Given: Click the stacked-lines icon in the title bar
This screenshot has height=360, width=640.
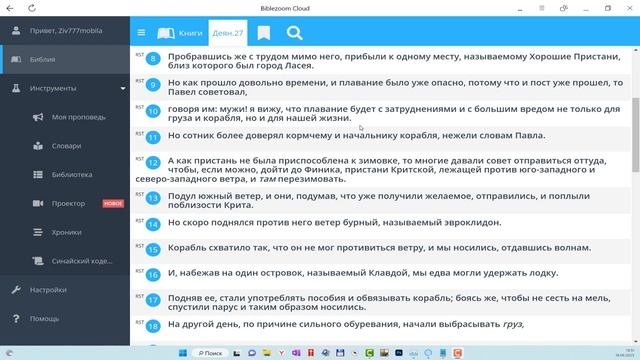Looking at the screenshot, I should click(x=542, y=8).
